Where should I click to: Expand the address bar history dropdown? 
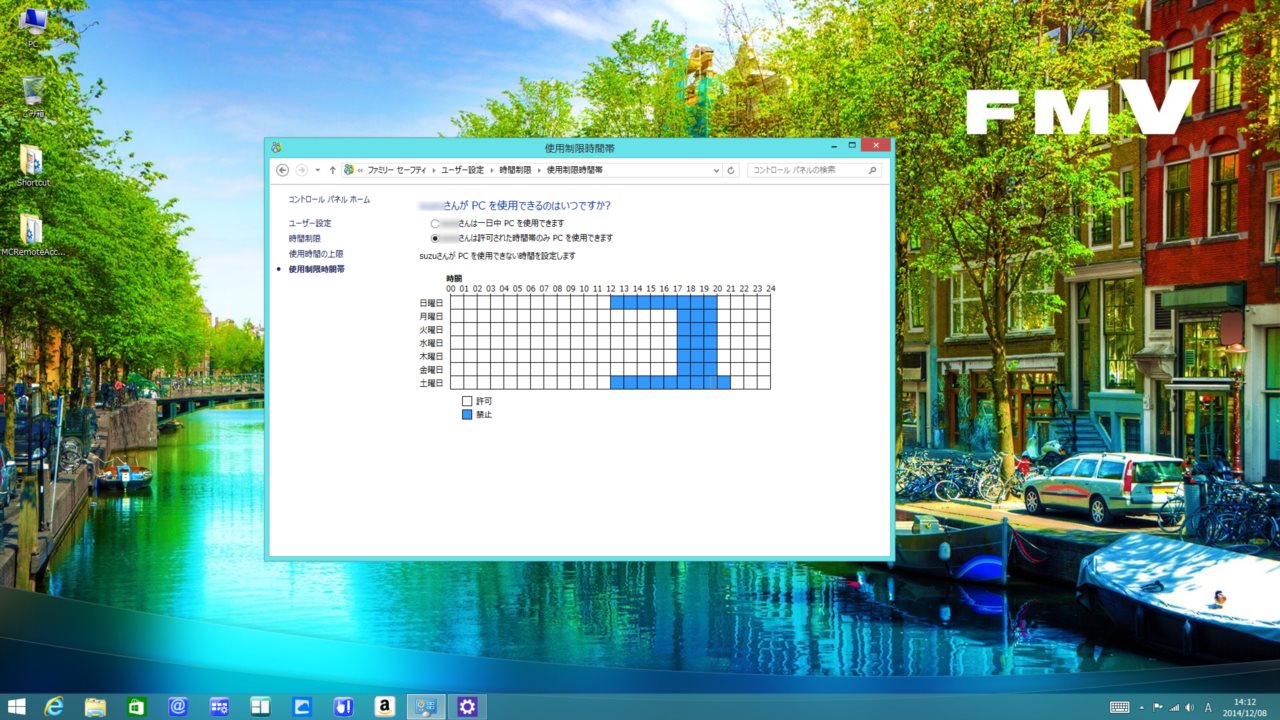(716, 170)
